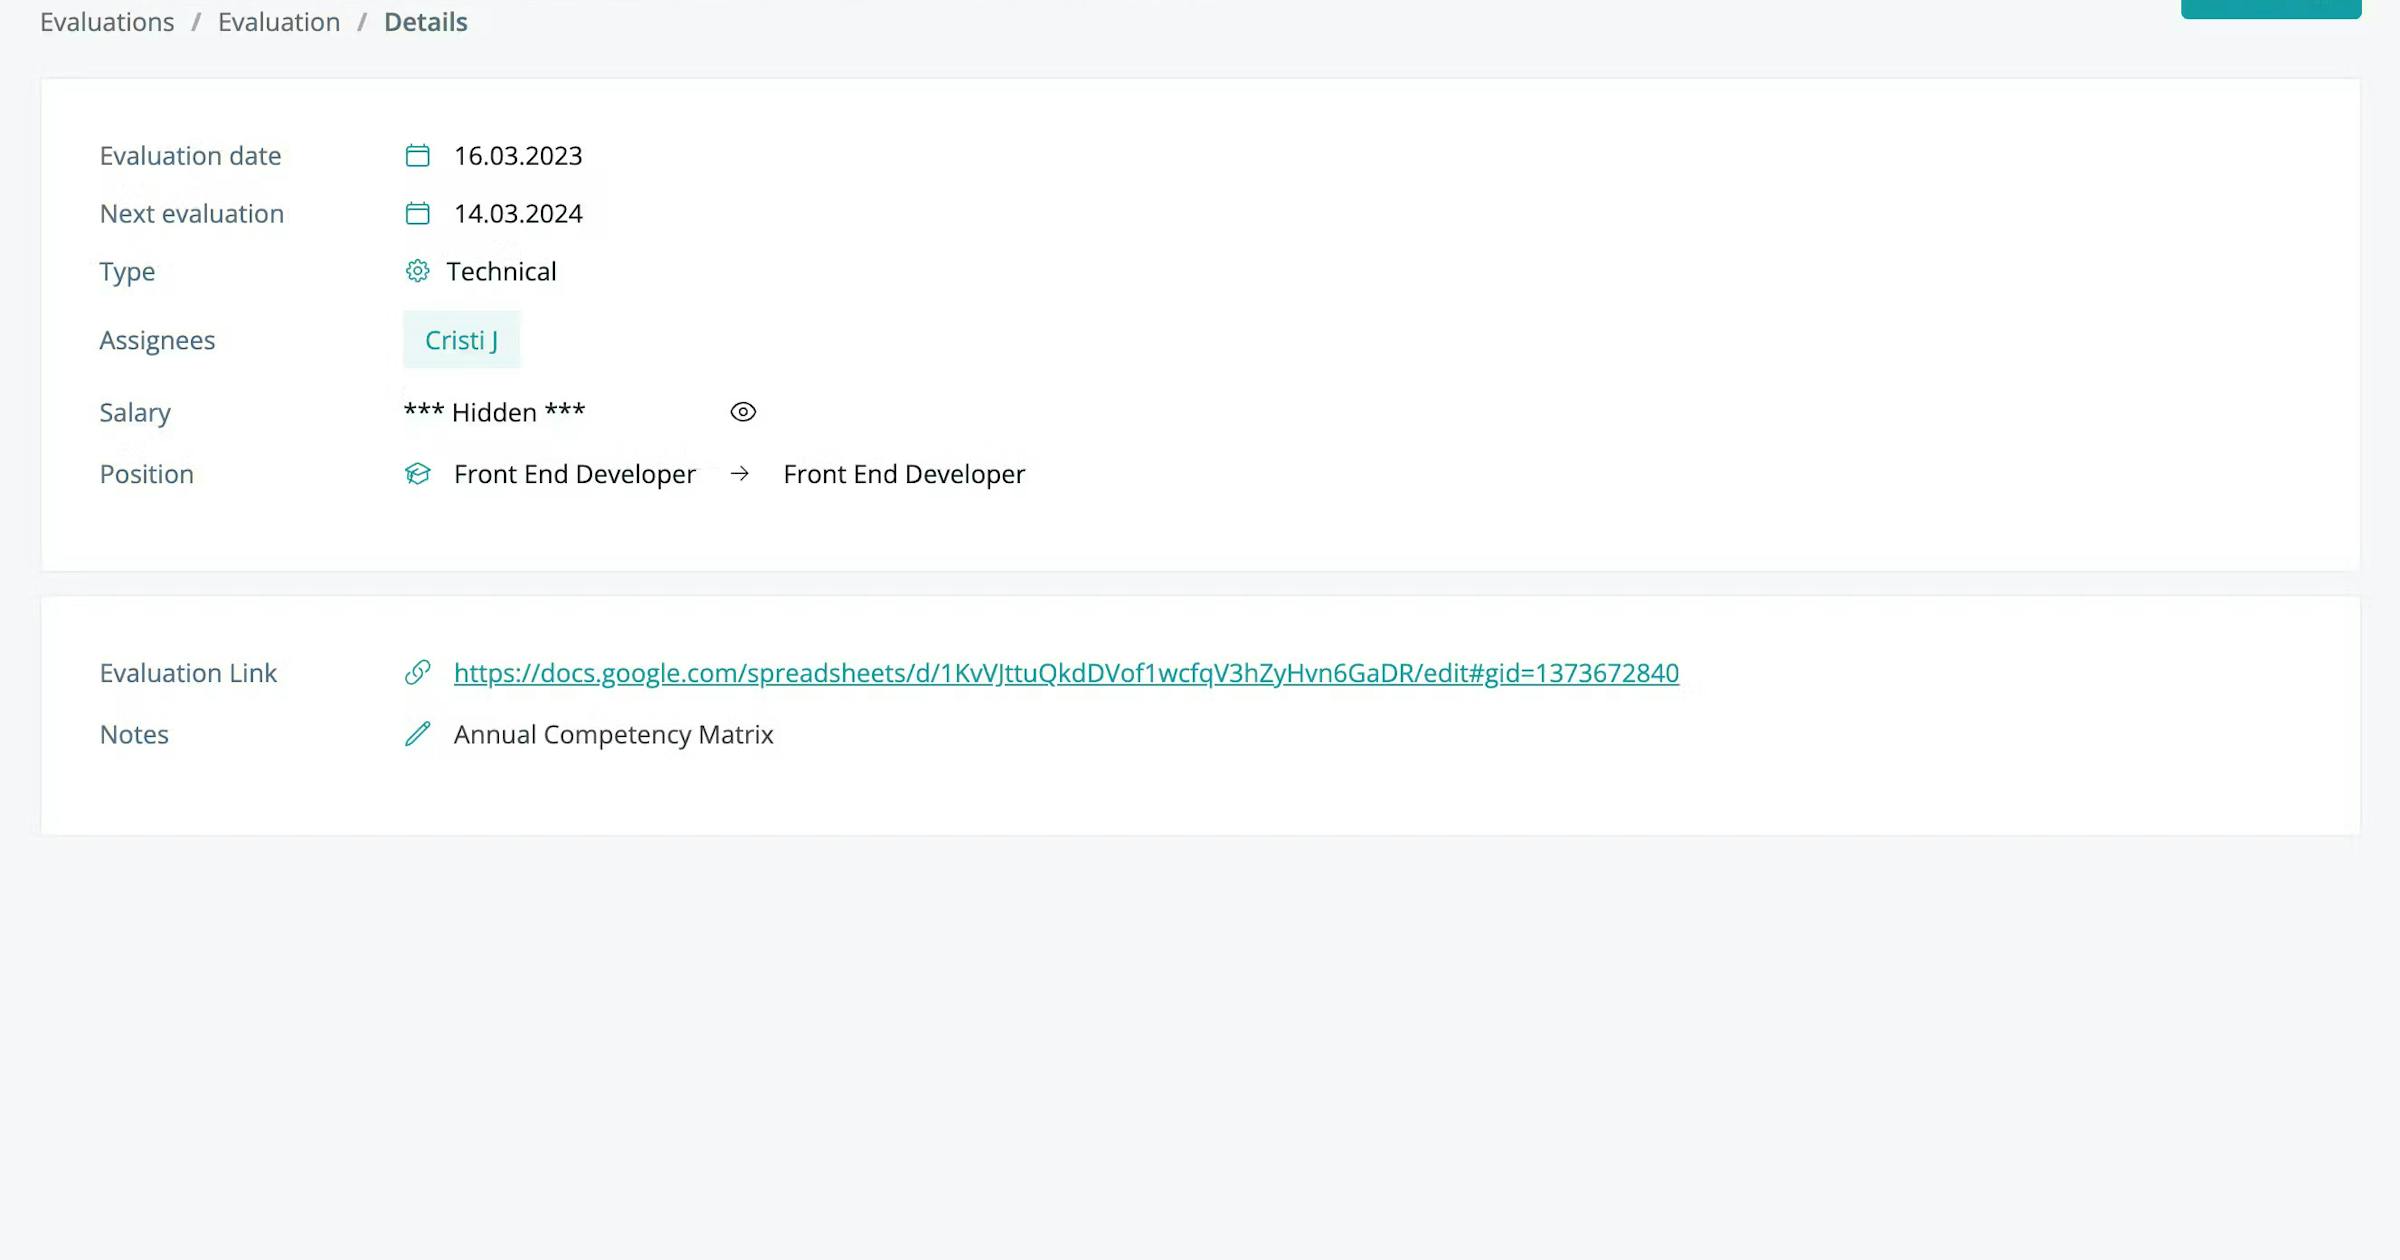Click the teal button at the top right
Image resolution: width=2400 pixels, height=1260 pixels.
point(2271,9)
